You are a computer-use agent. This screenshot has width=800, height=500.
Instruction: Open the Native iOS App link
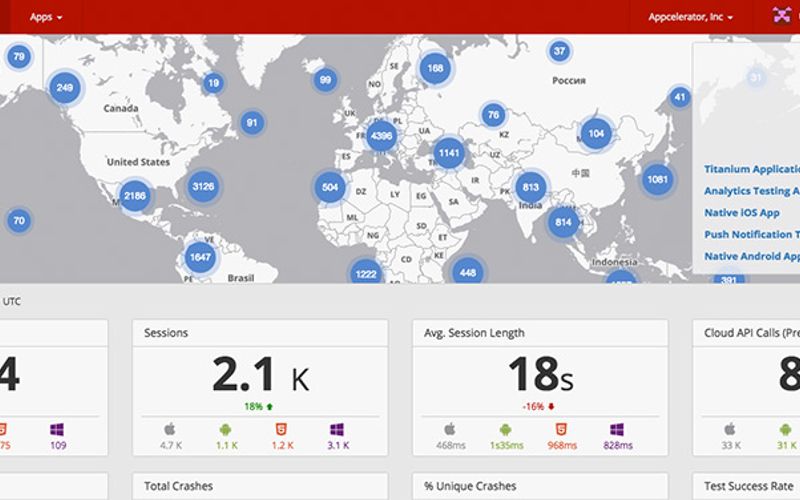tap(741, 213)
